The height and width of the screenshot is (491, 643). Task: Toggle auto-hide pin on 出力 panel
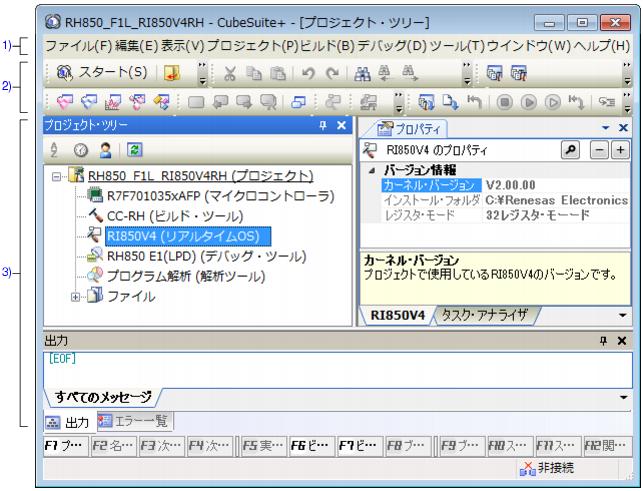(x=601, y=341)
